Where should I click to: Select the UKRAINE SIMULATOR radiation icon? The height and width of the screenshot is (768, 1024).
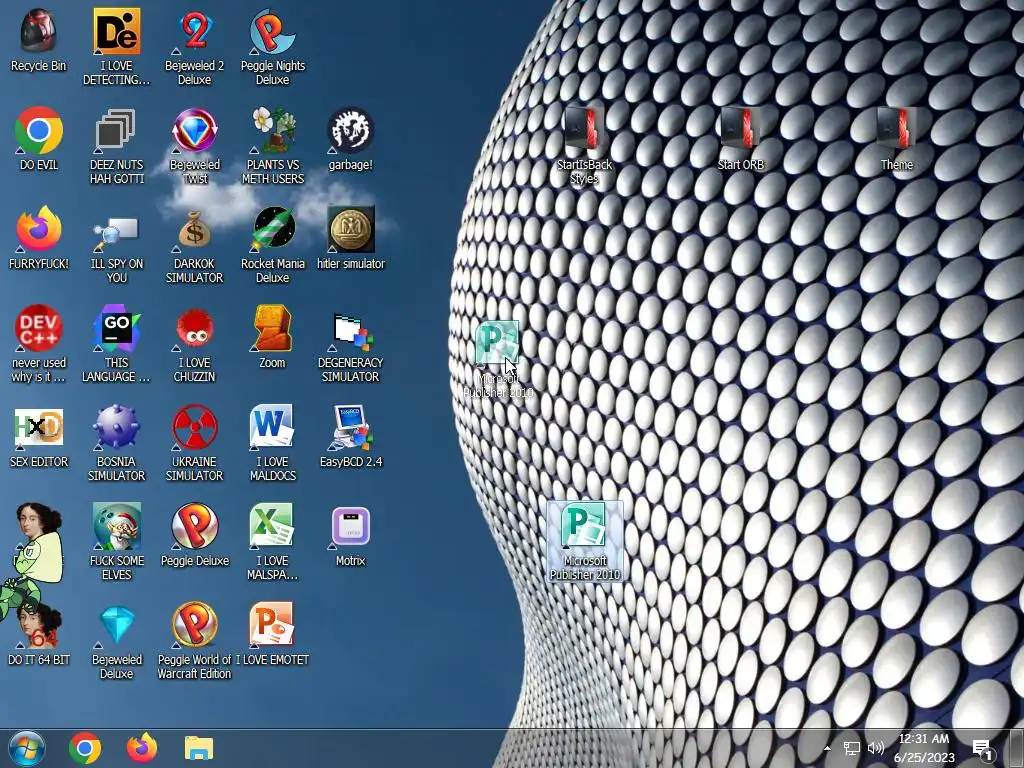(x=195, y=427)
